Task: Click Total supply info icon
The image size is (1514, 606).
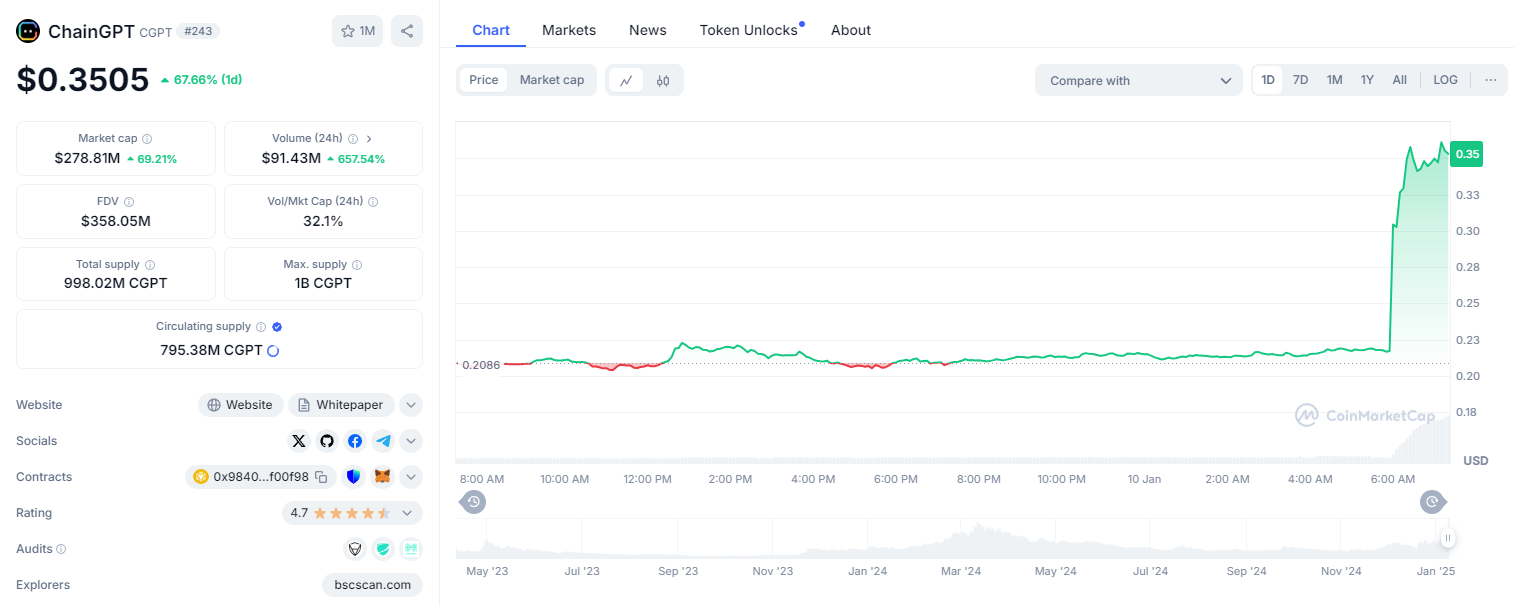Action: click(x=150, y=265)
